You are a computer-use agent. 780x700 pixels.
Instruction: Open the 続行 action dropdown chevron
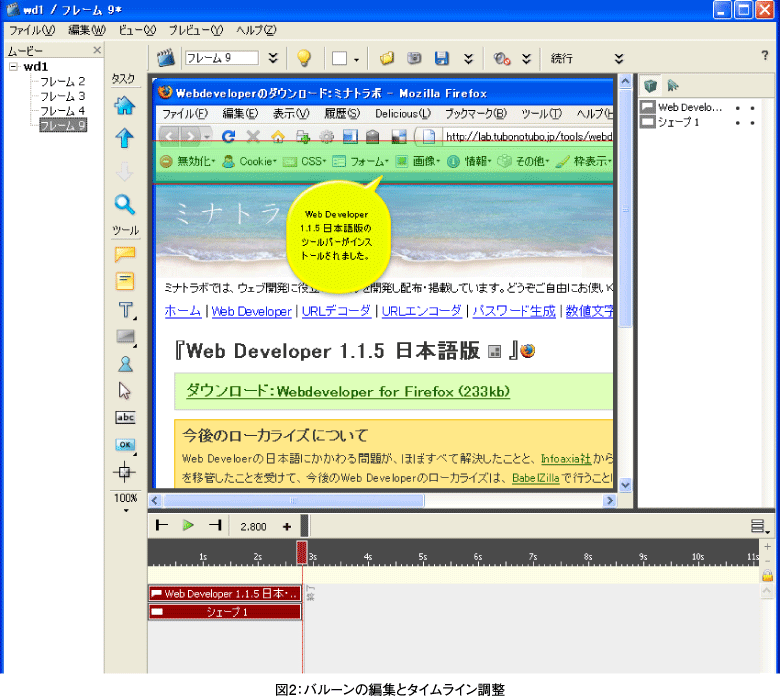[619, 59]
